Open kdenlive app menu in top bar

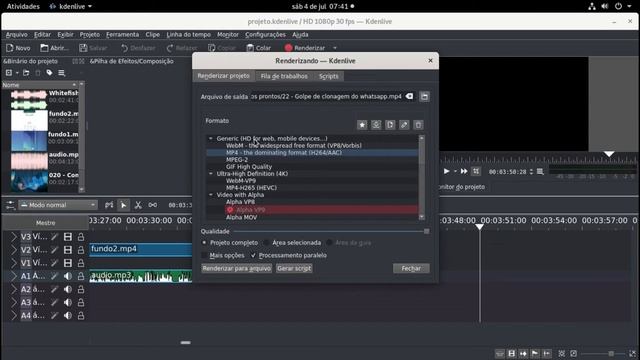[70, 6]
